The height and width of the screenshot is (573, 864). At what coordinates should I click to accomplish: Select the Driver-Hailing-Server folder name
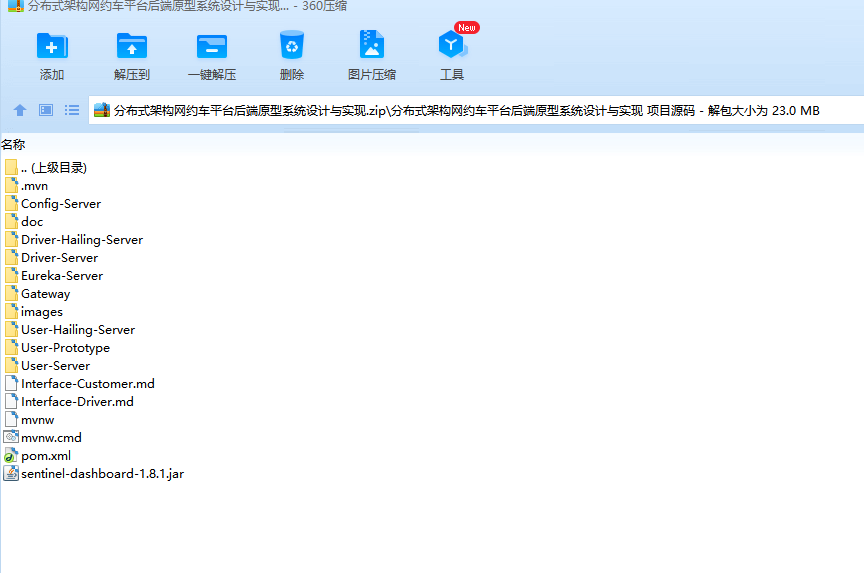pyautogui.click(x=82, y=240)
